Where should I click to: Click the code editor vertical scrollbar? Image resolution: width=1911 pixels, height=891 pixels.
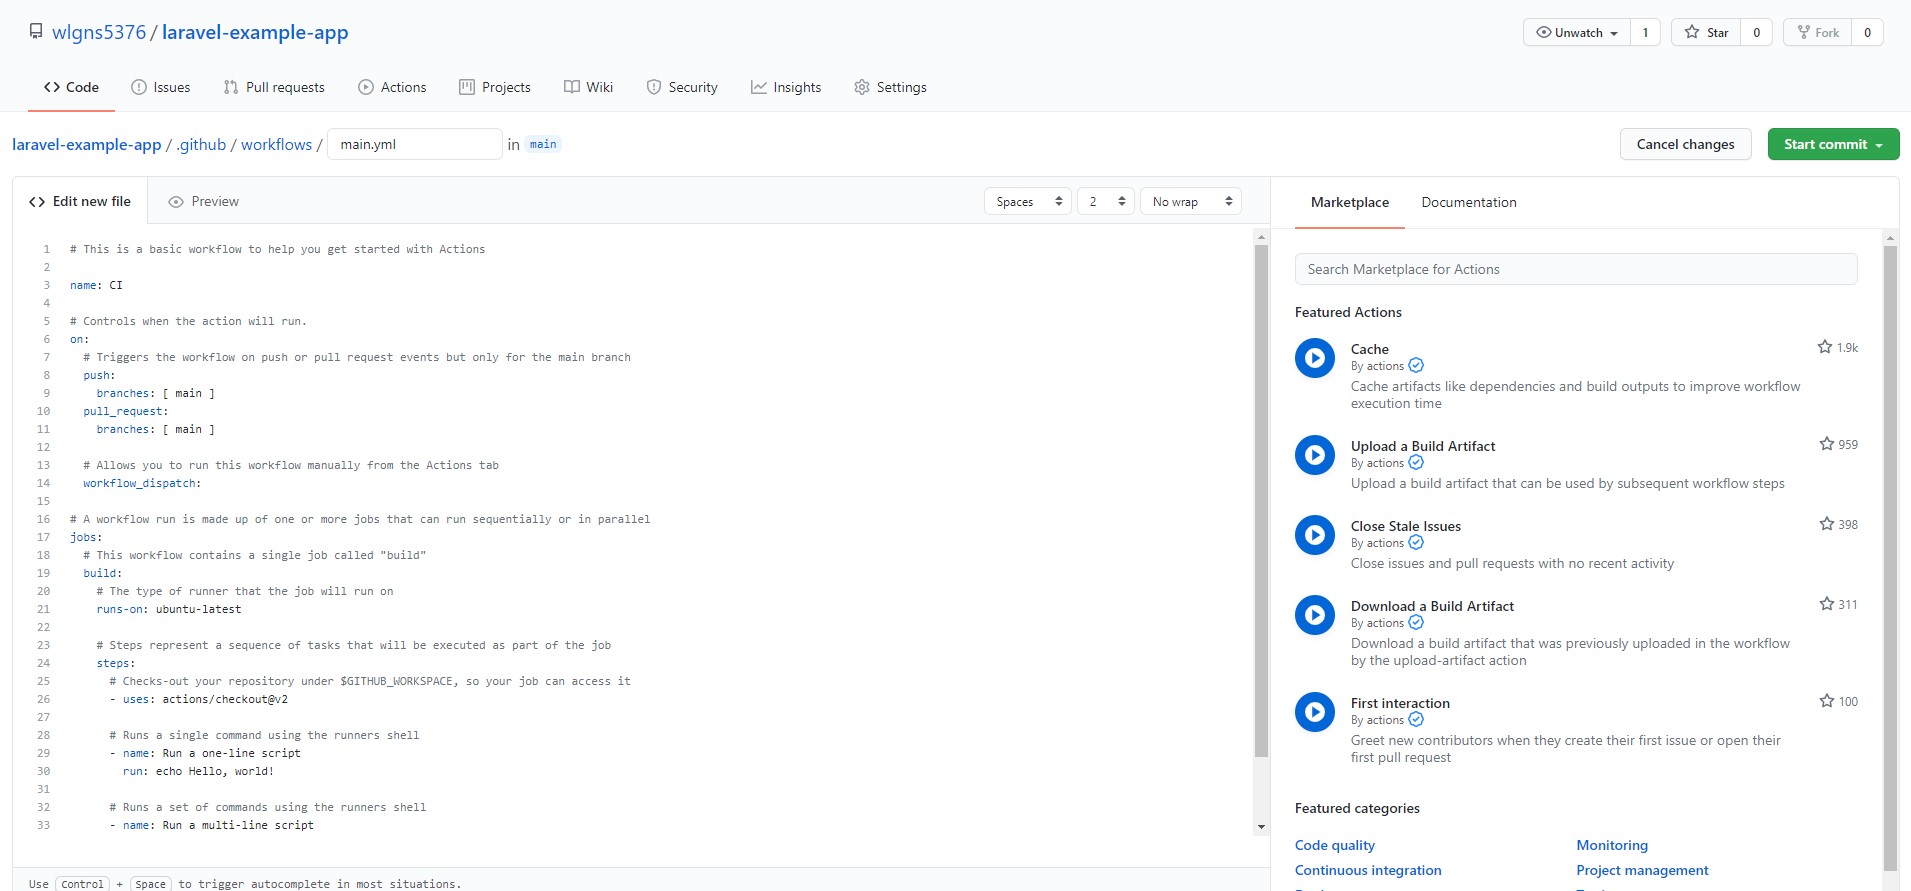click(x=1261, y=500)
